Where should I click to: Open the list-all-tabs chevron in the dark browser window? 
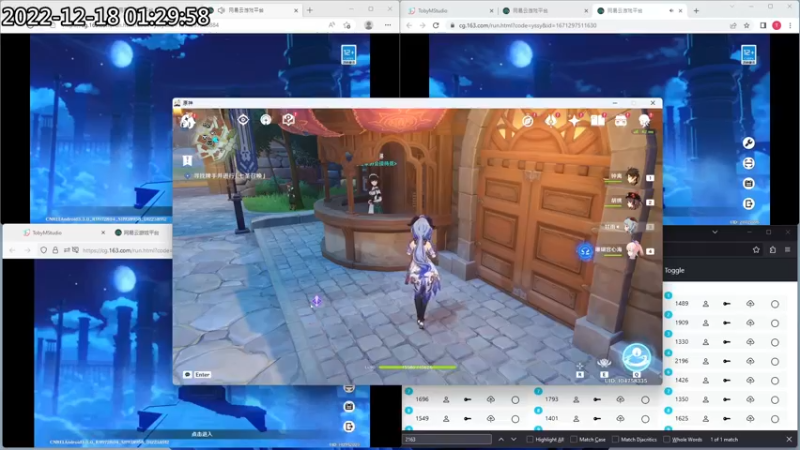pyautogui.click(x=715, y=232)
